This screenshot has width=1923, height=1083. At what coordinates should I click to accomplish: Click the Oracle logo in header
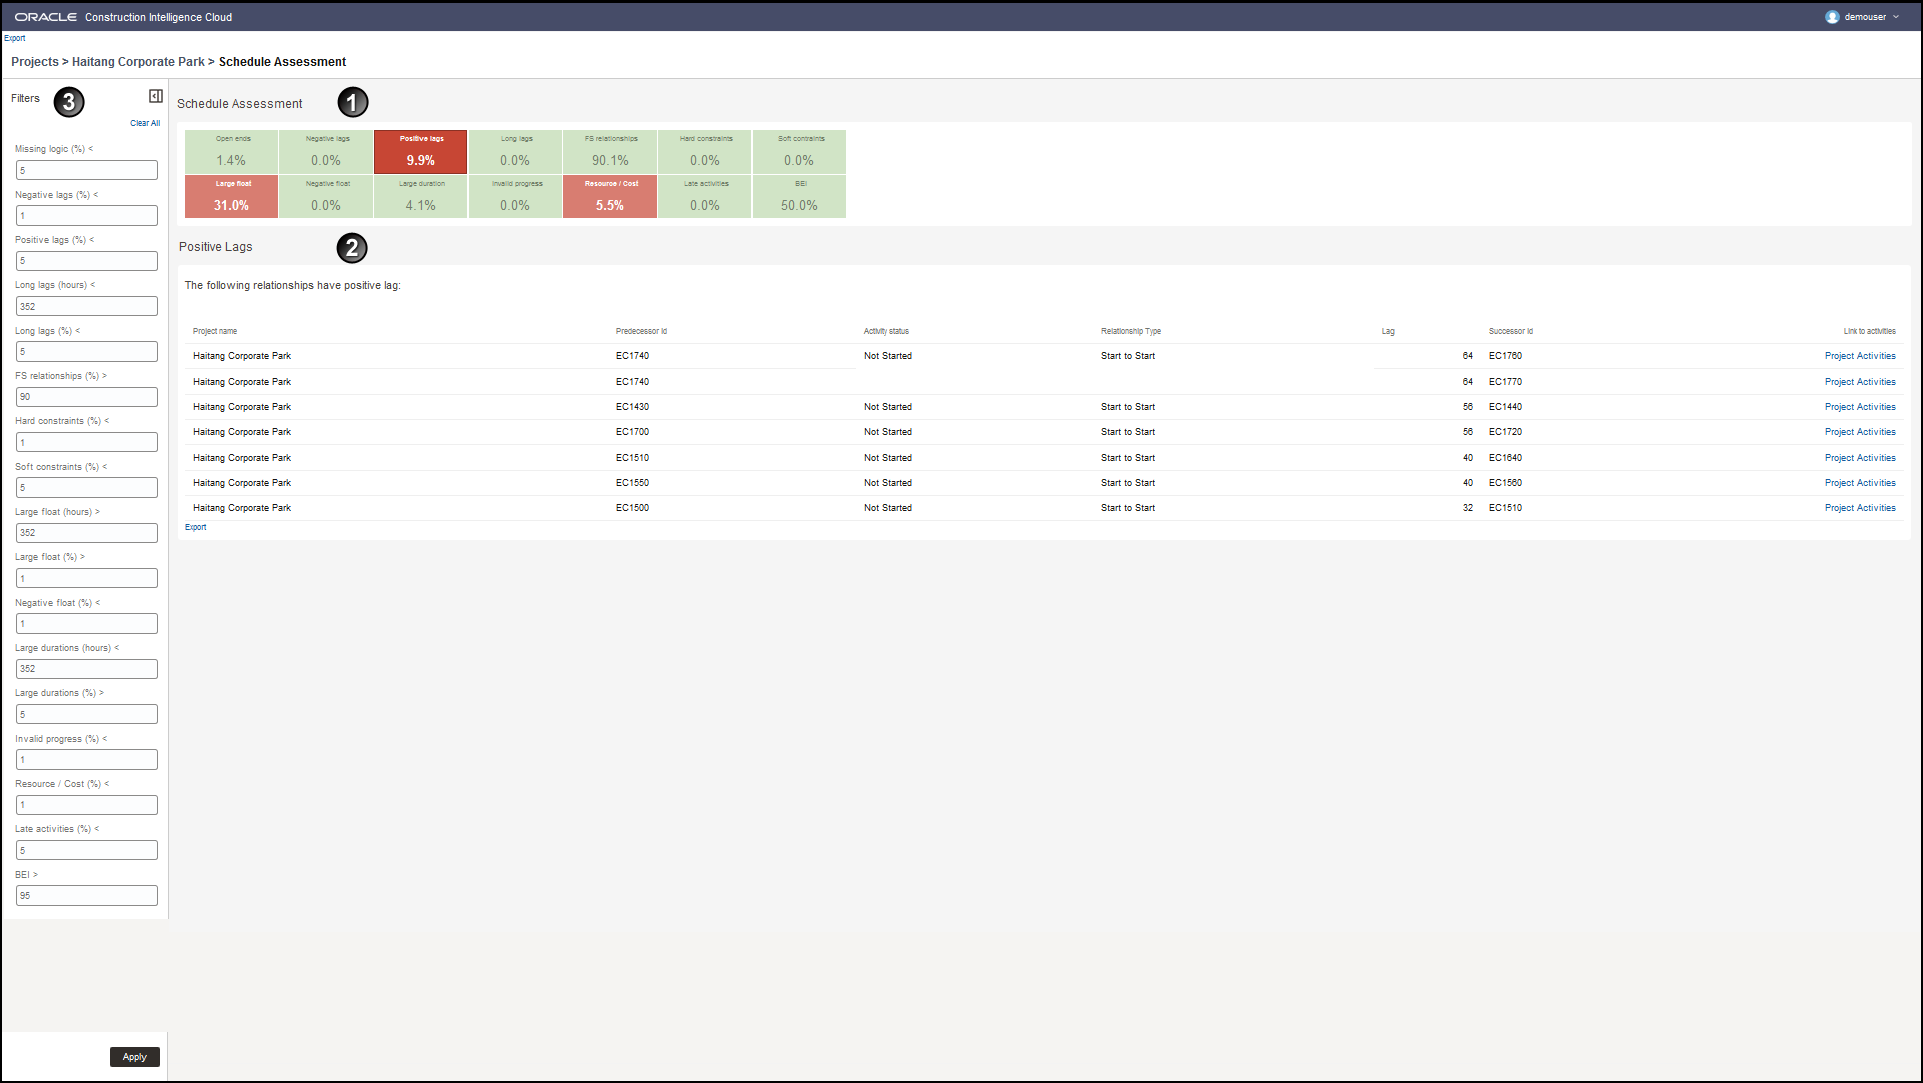tap(45, 17)
